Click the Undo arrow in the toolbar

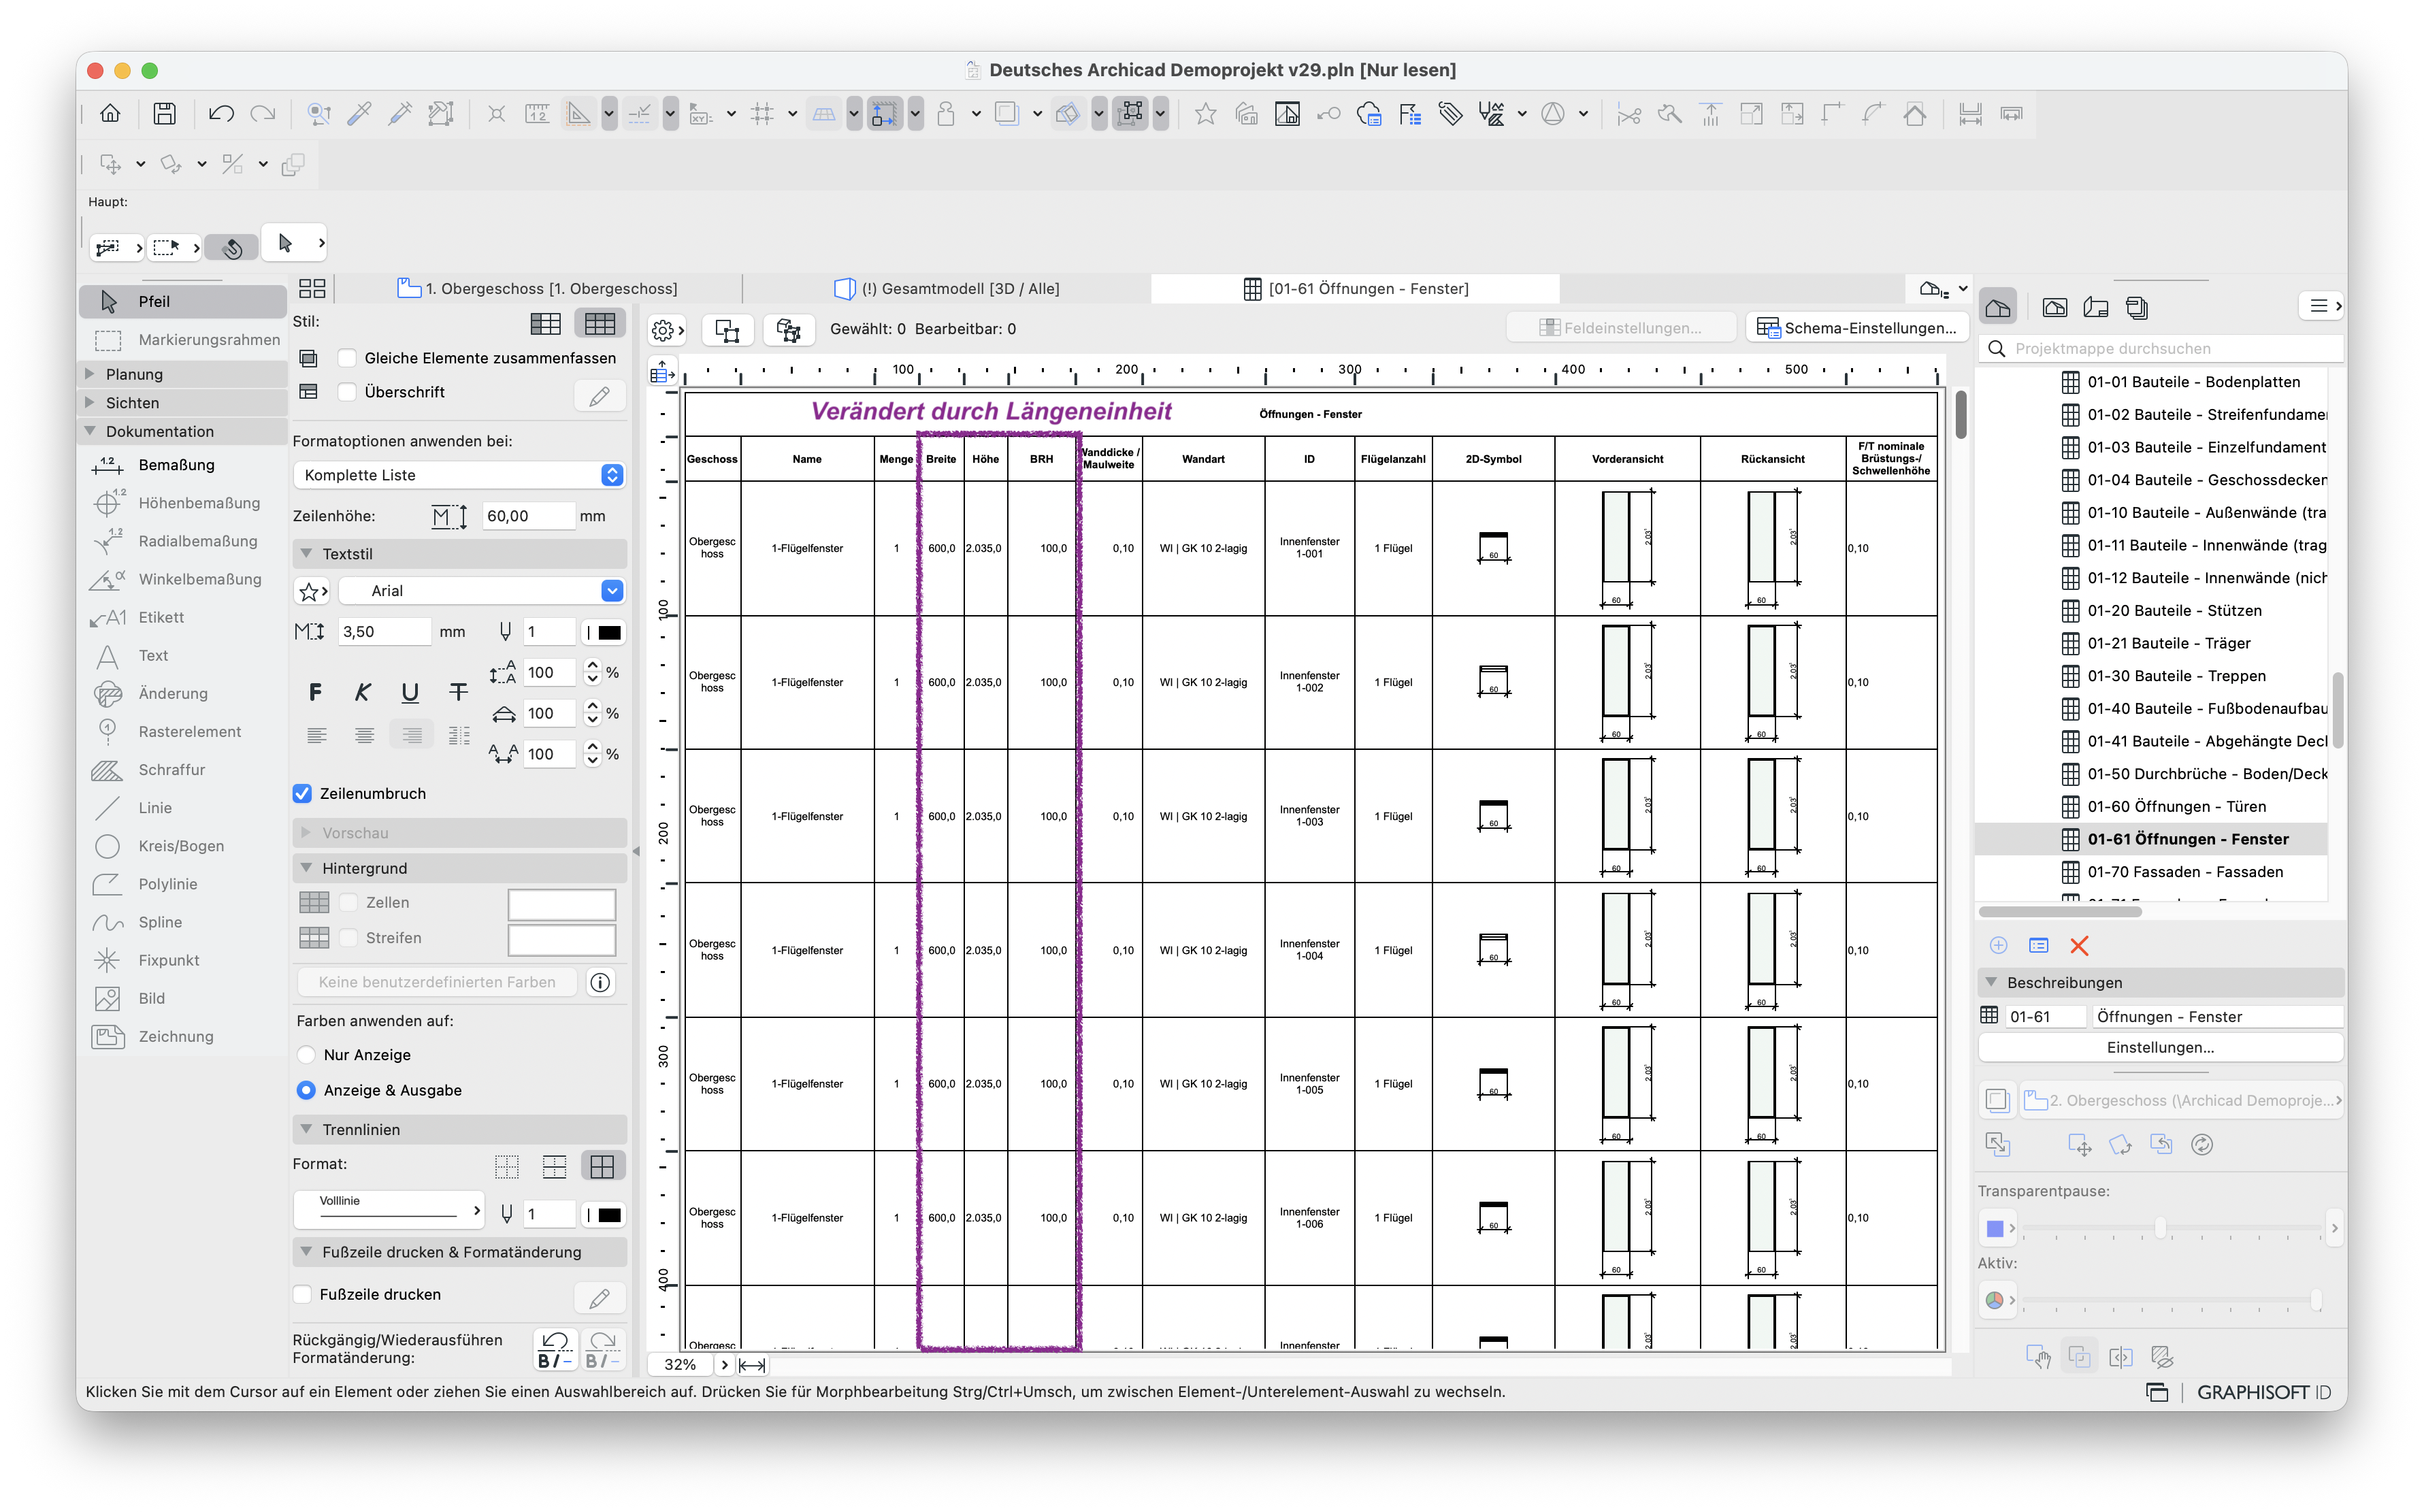221,114
